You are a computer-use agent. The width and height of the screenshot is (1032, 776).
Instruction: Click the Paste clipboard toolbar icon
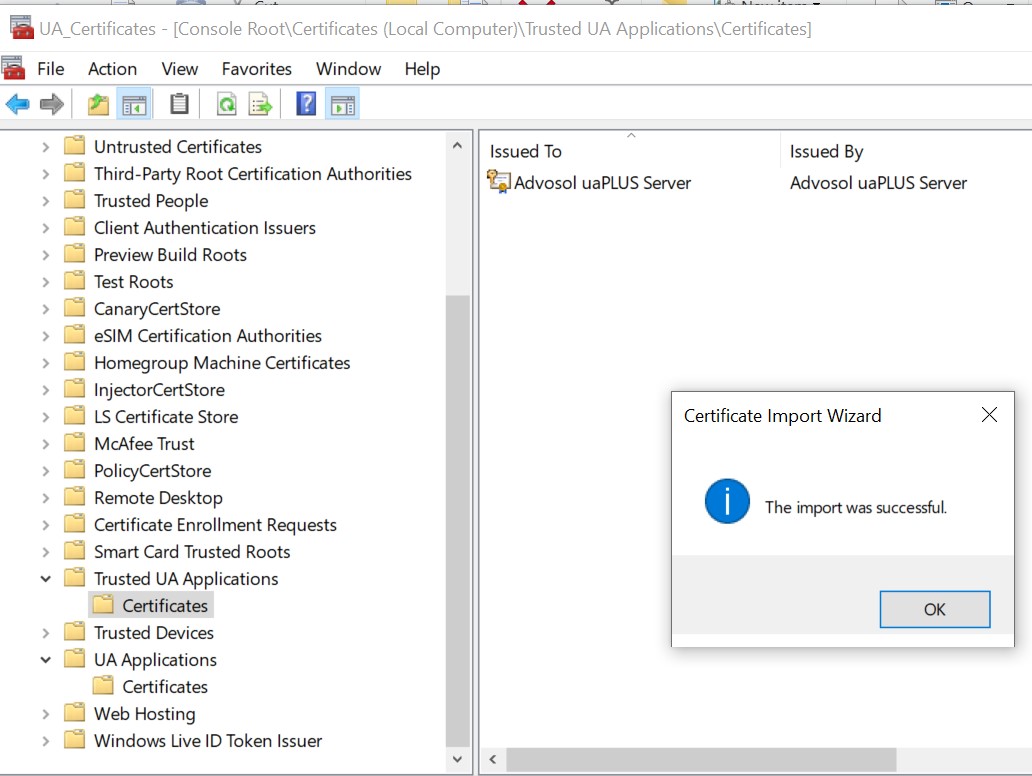click(179, 104)
